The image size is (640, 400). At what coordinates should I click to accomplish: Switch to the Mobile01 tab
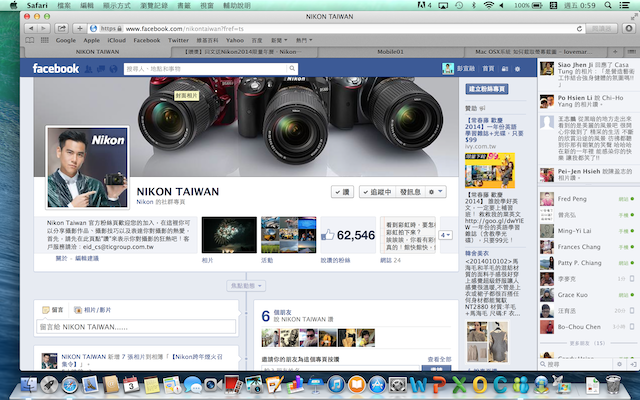390,52
